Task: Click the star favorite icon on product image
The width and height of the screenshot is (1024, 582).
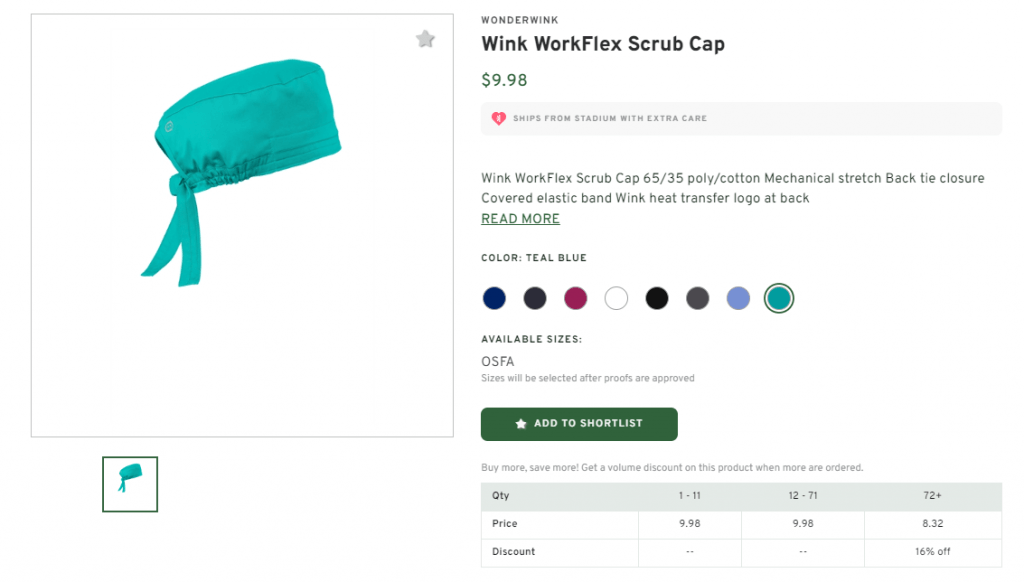Action: pyautogui.click(x=425, y=38)
